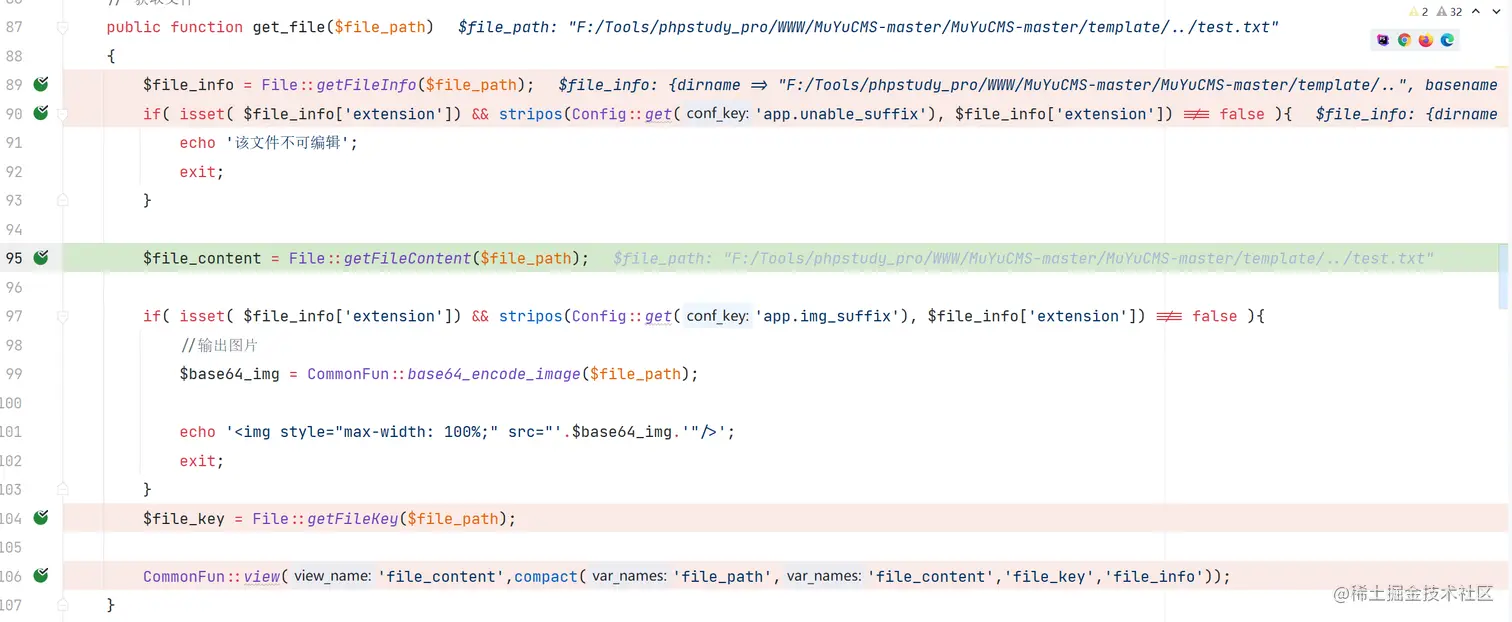This screenshot has height=622, width=1512.
Task: Click view_name inlay hint on line 106
Action: pos(332,576)
